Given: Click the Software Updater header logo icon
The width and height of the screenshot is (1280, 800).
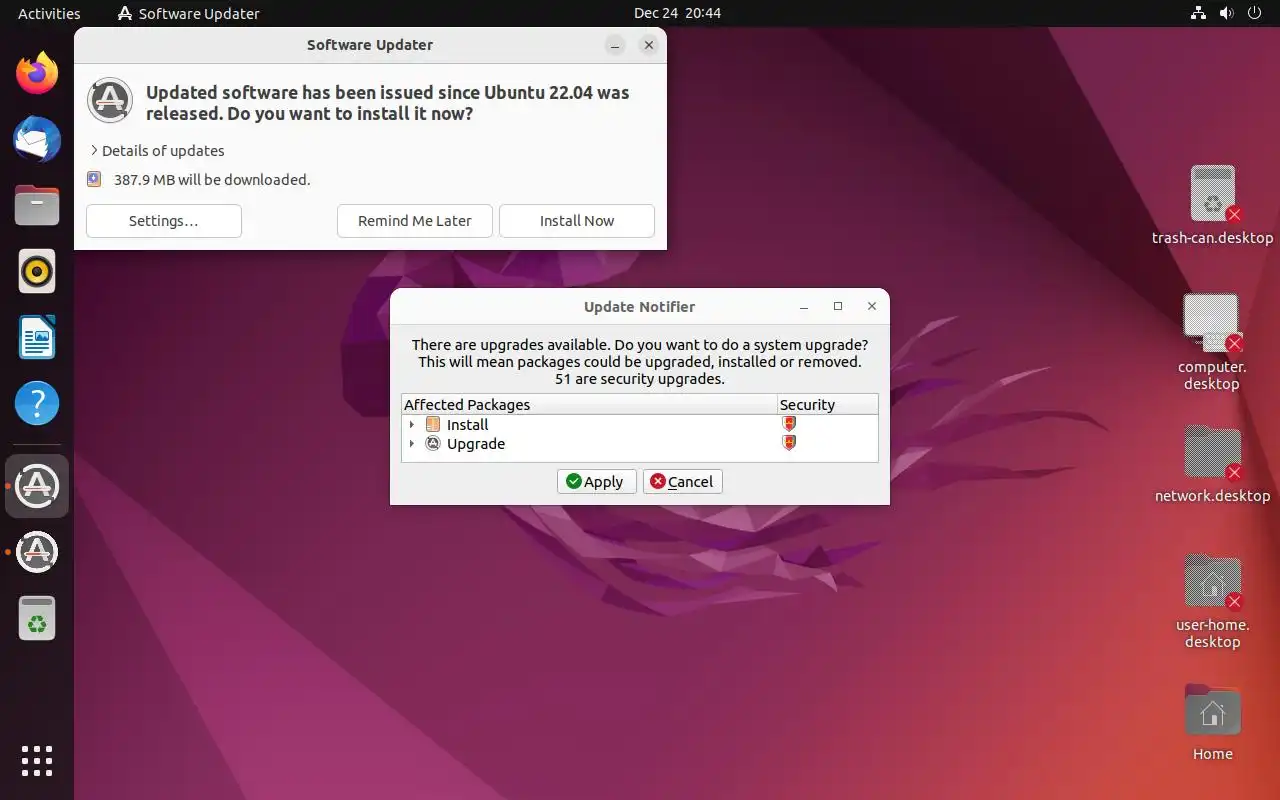Looking at the screenshot, I should point(110,101).
